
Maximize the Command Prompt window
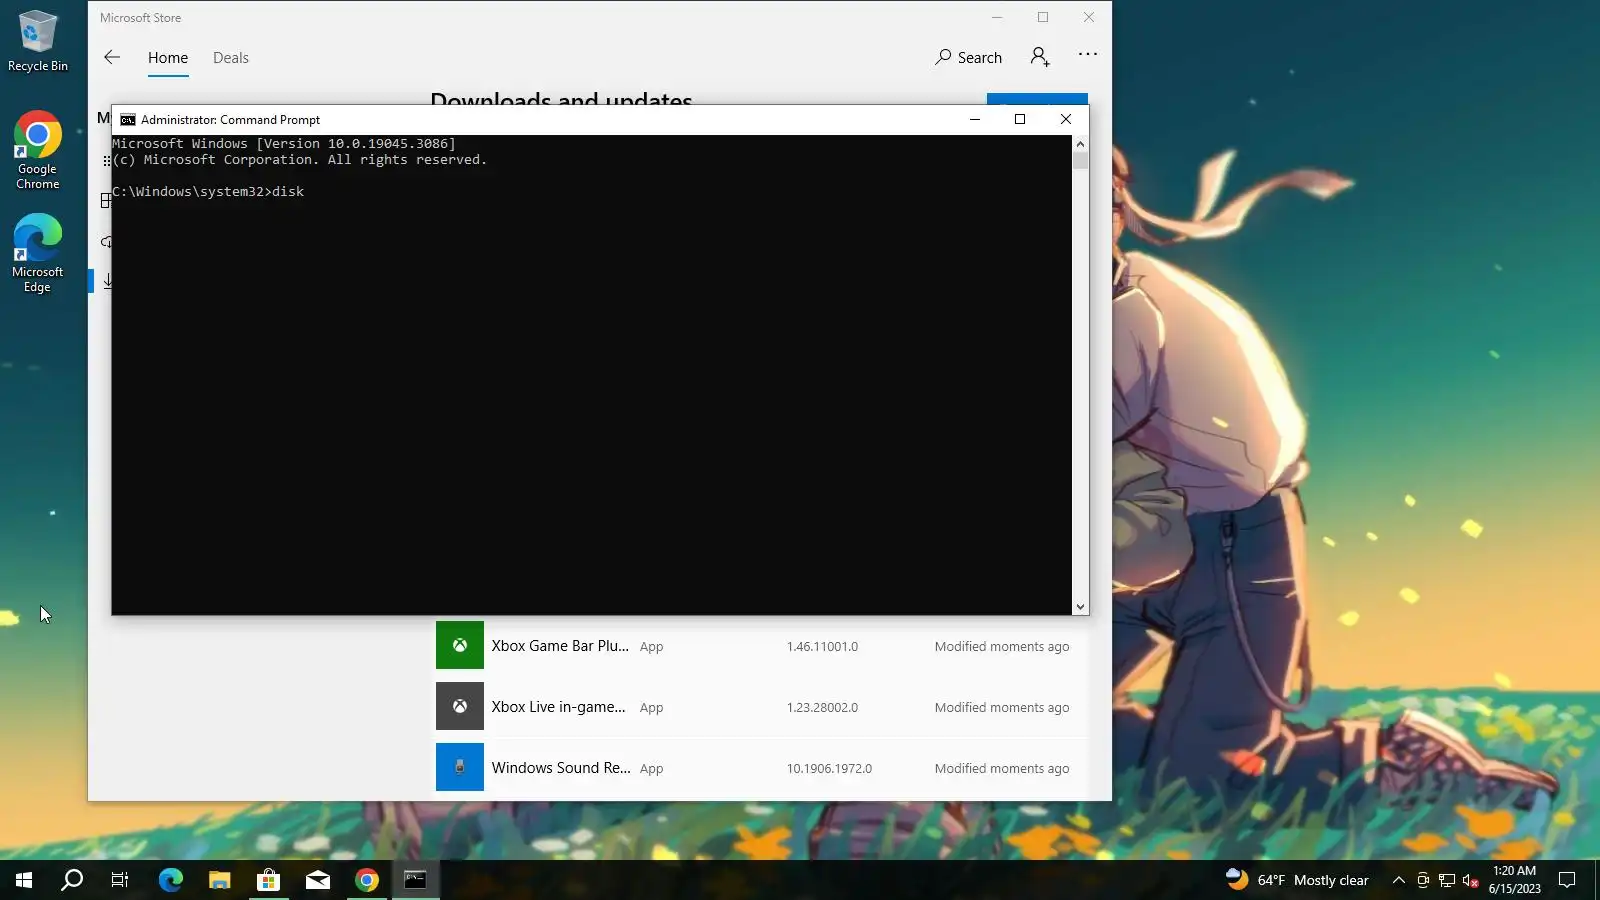click(1020, 119)
